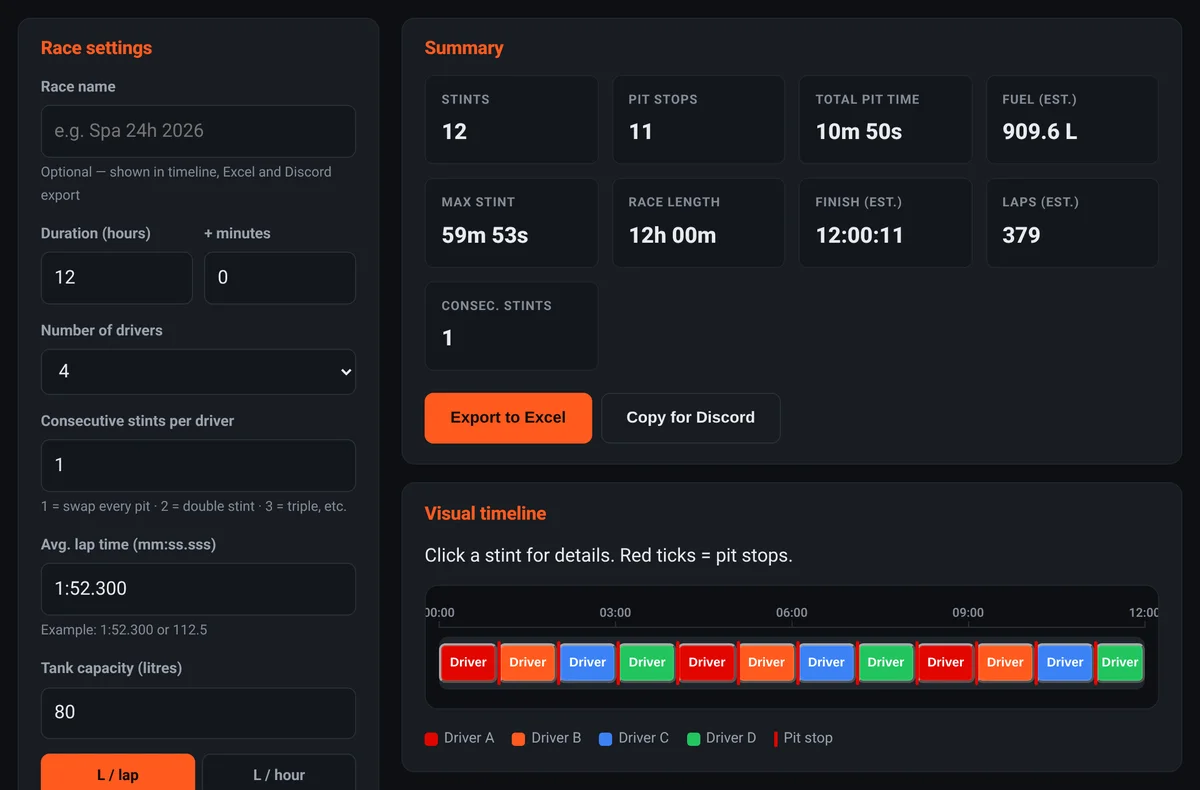Export the plan to Excel
Image resolution: width=1200 pixels, height=790 pixels.
tap(508, 418)
